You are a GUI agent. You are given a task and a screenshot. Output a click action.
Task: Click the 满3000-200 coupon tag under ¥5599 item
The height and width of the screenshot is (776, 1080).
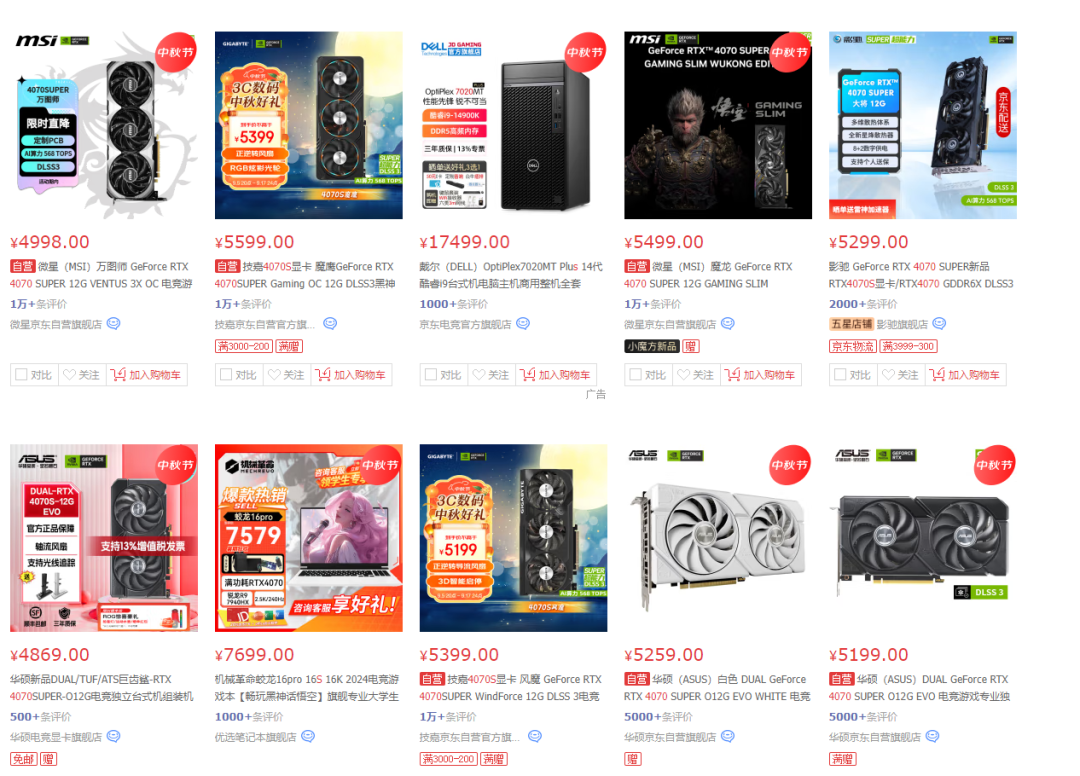243,346
